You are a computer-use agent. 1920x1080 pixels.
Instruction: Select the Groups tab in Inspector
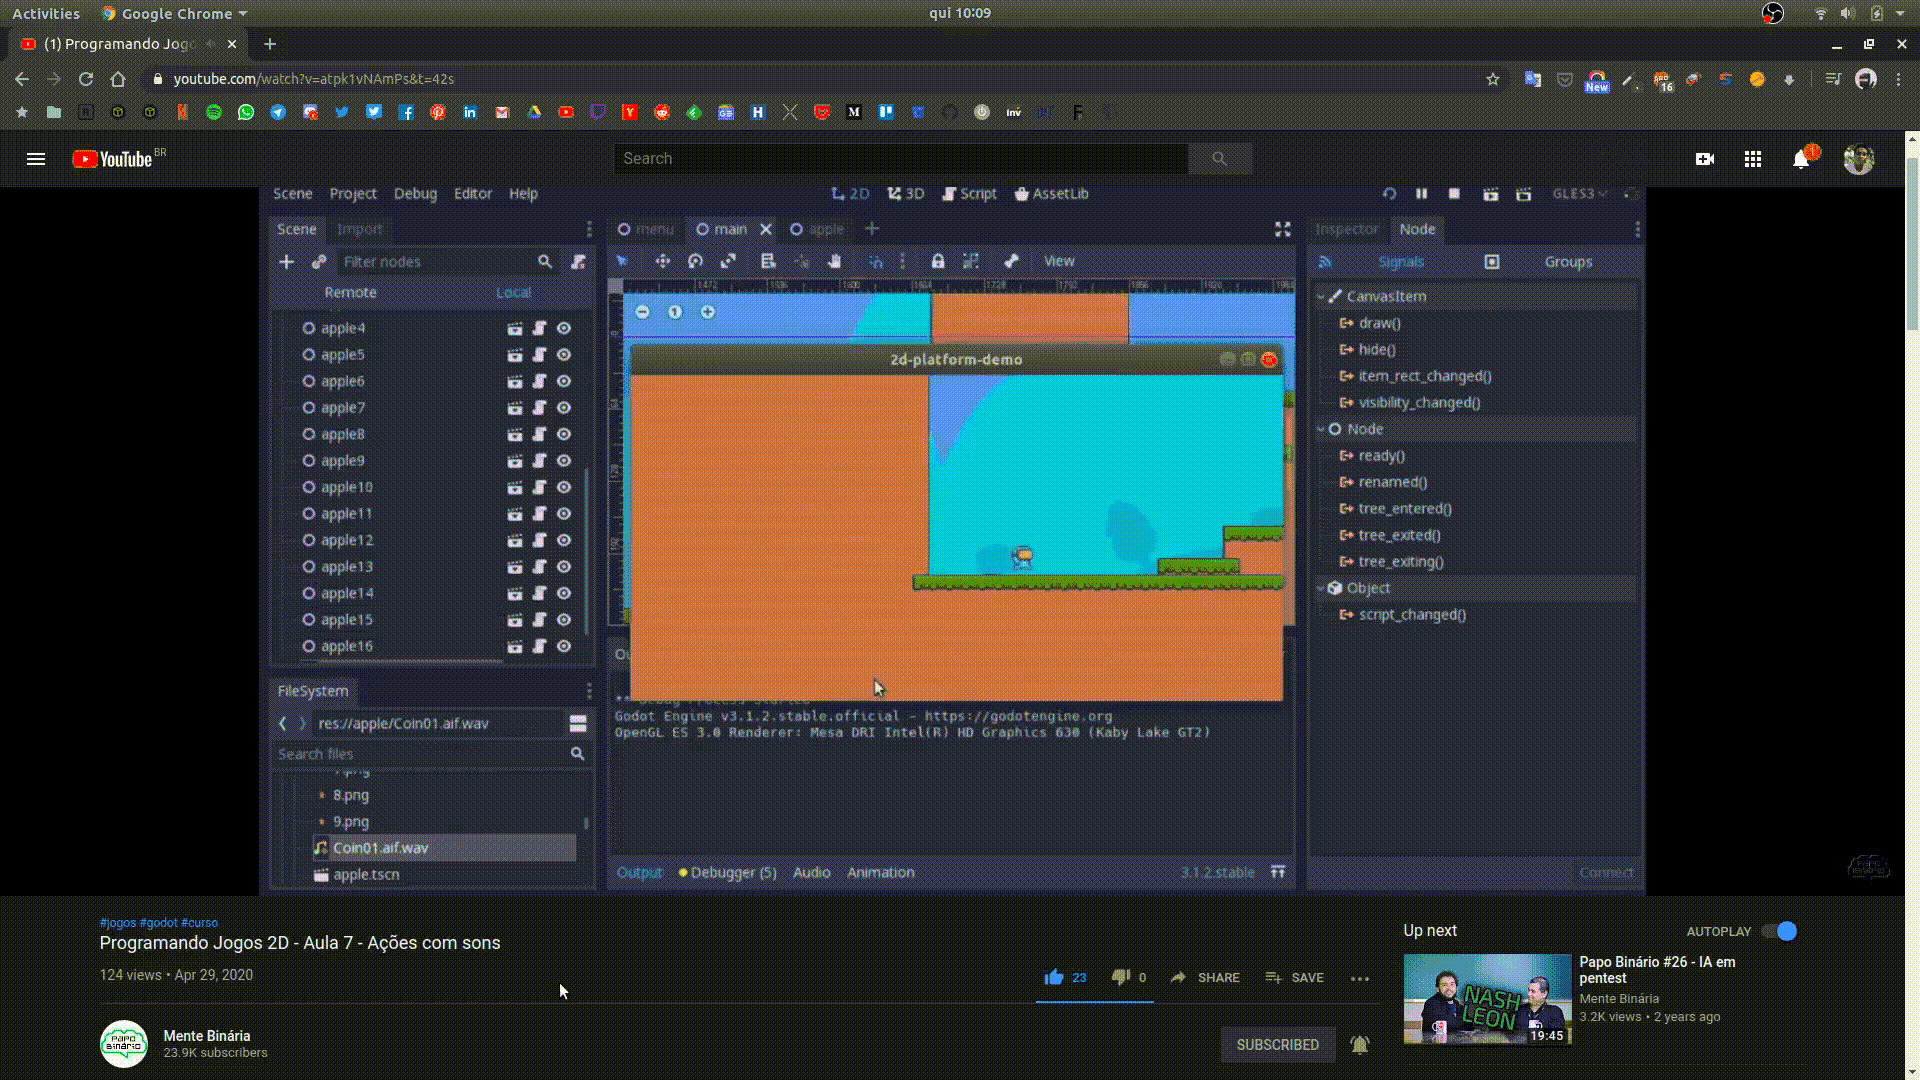coord(1567,260)
